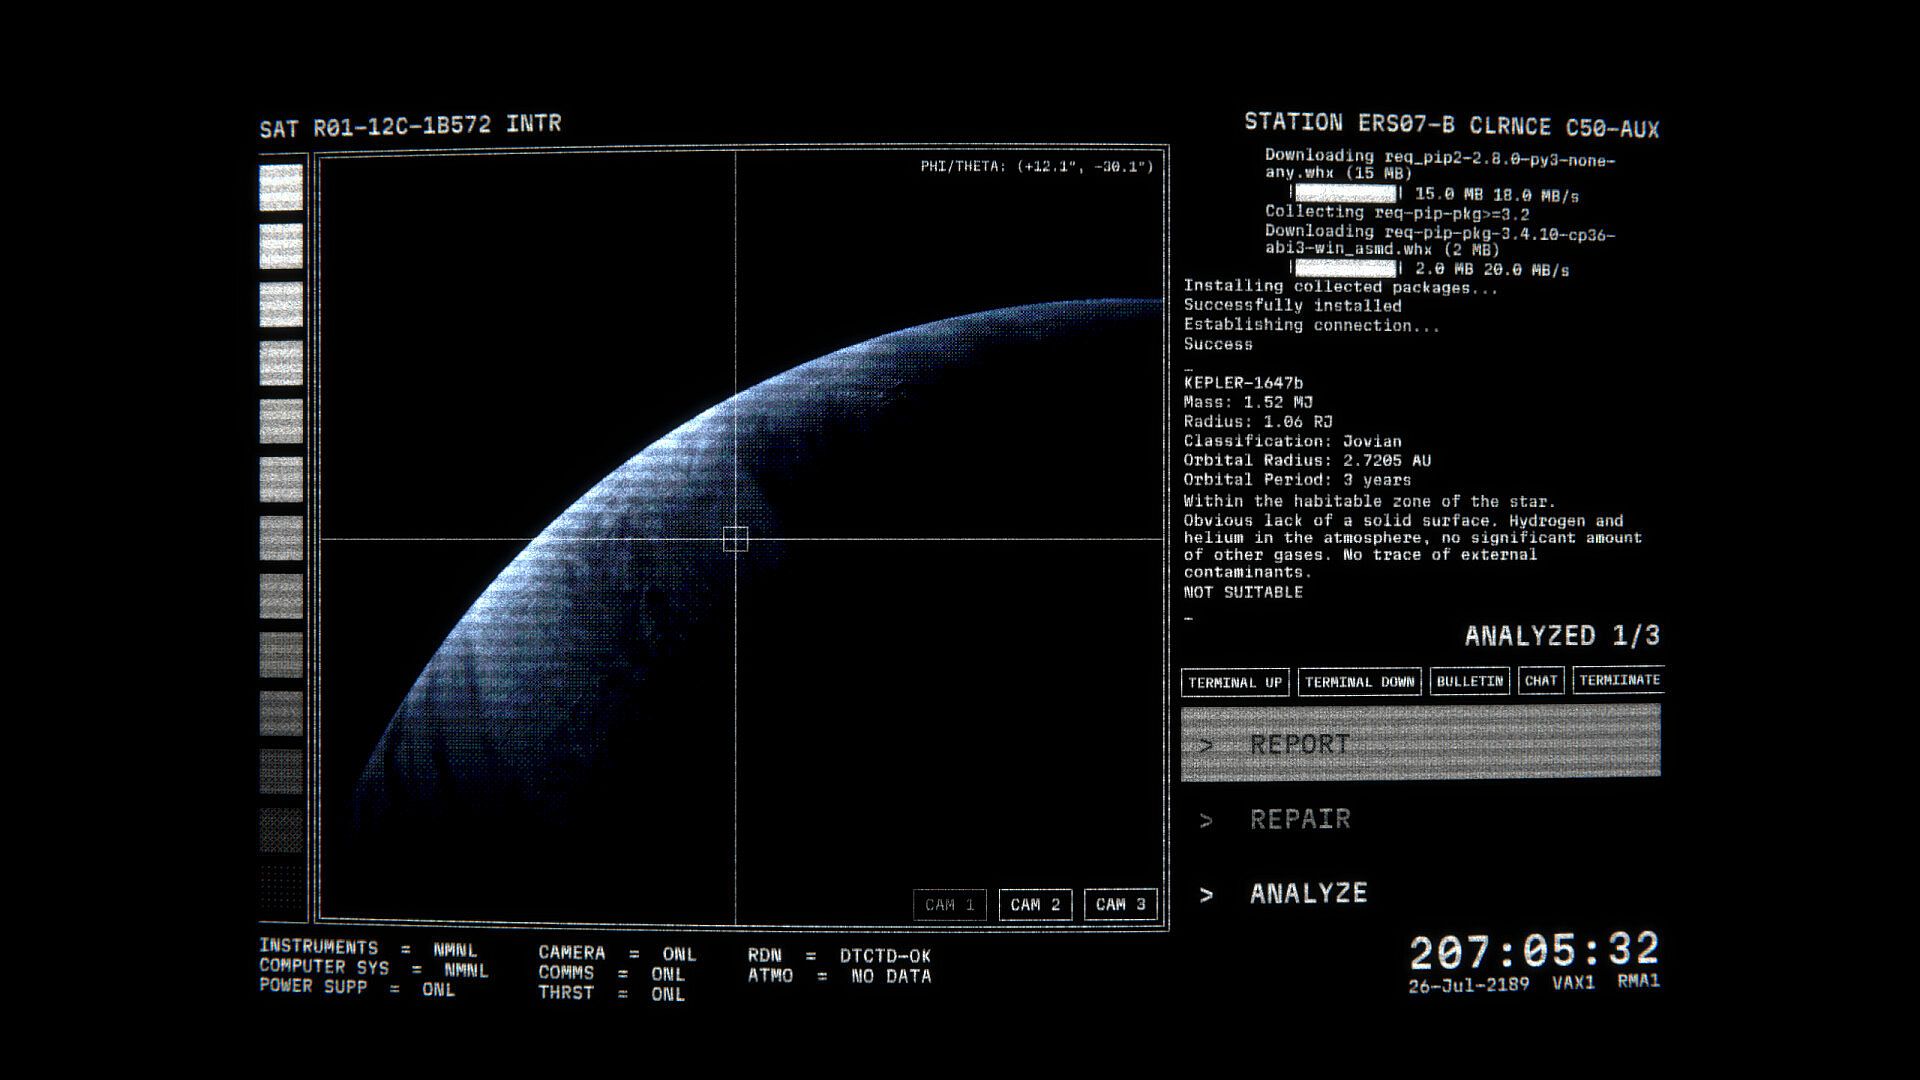The image size is (1920, 1080).
Task: Switch the view to CAM 2
Action: tap(1035, 905)
